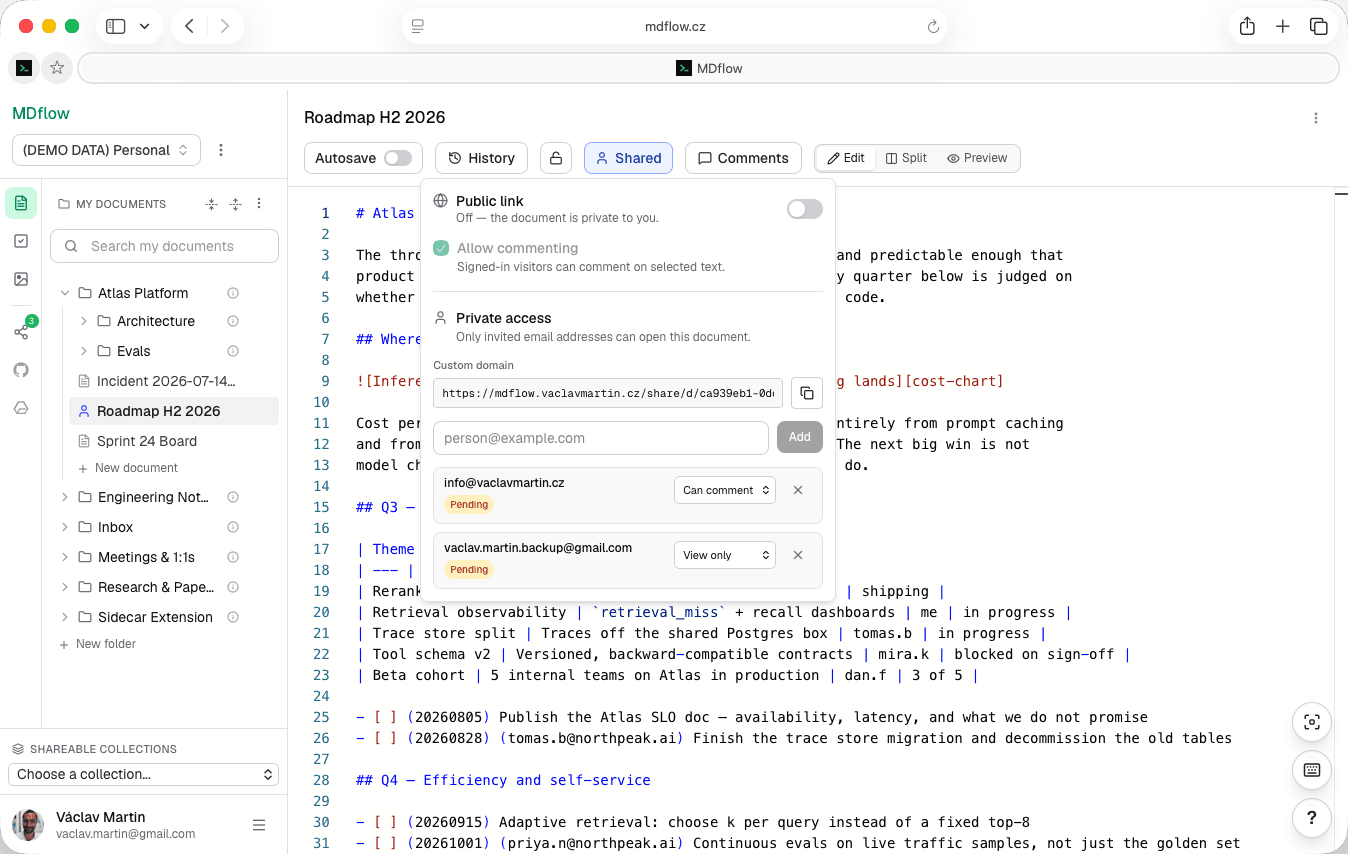Open the document three-dot menu at top right
Screen dimensions: 1348x854
pos(1316,118)
